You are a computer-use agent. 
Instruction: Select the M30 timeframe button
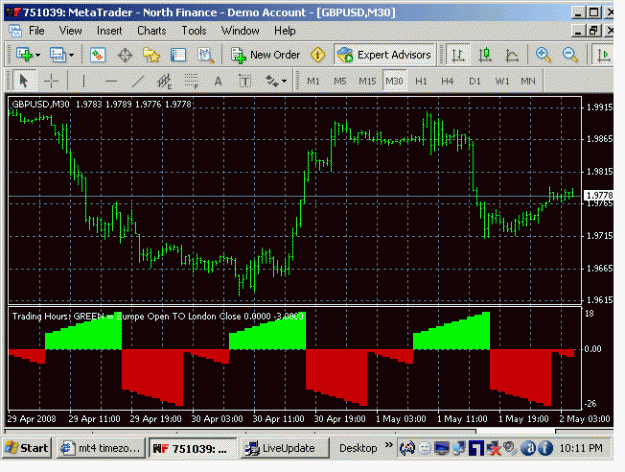click(394, 81)
